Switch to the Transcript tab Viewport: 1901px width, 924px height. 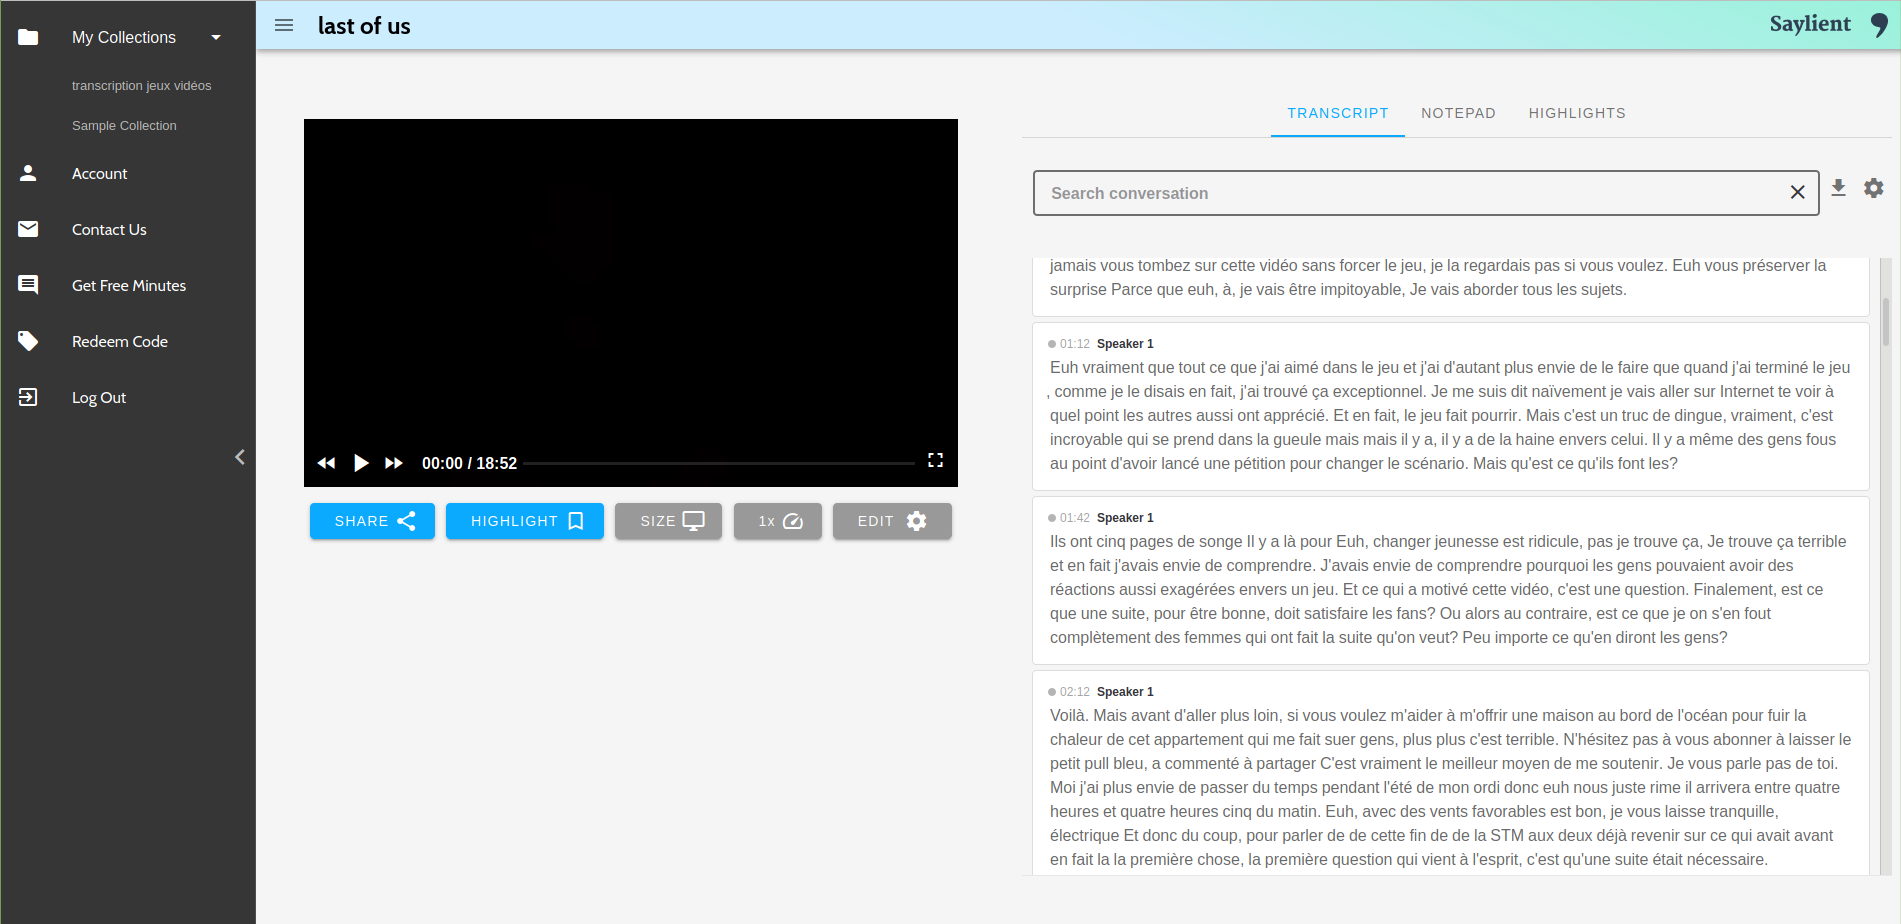click(1338, 113)
